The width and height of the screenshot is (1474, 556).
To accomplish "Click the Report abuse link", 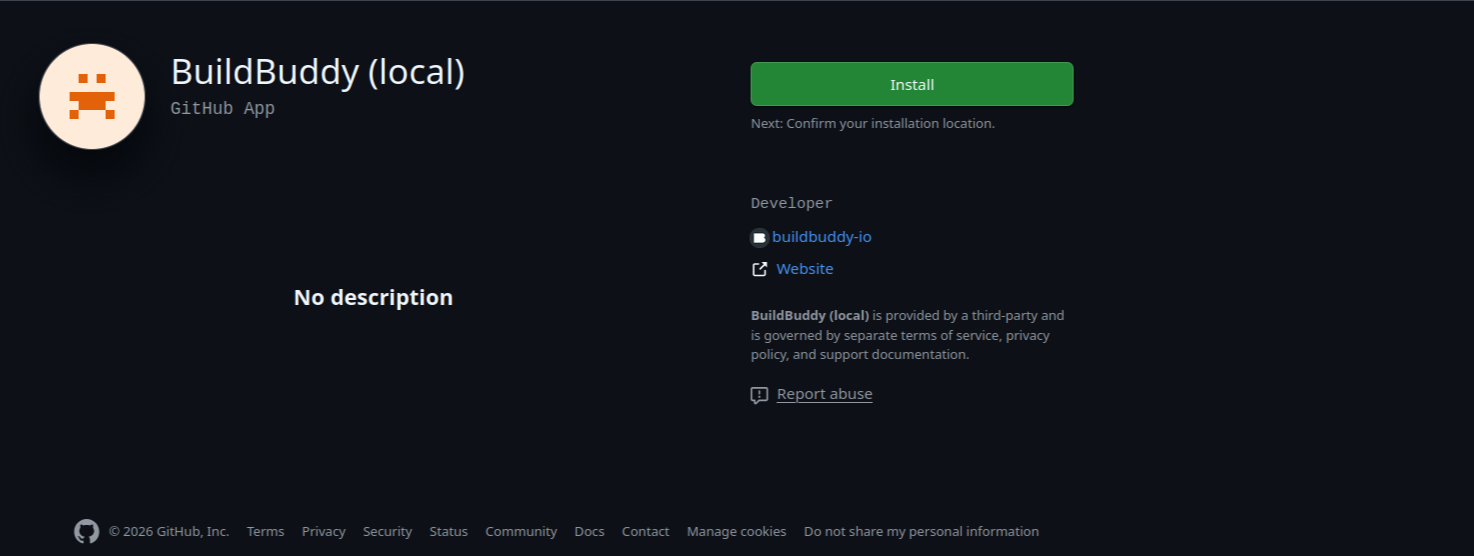I will pyautogui.click(x=824, y=394).
